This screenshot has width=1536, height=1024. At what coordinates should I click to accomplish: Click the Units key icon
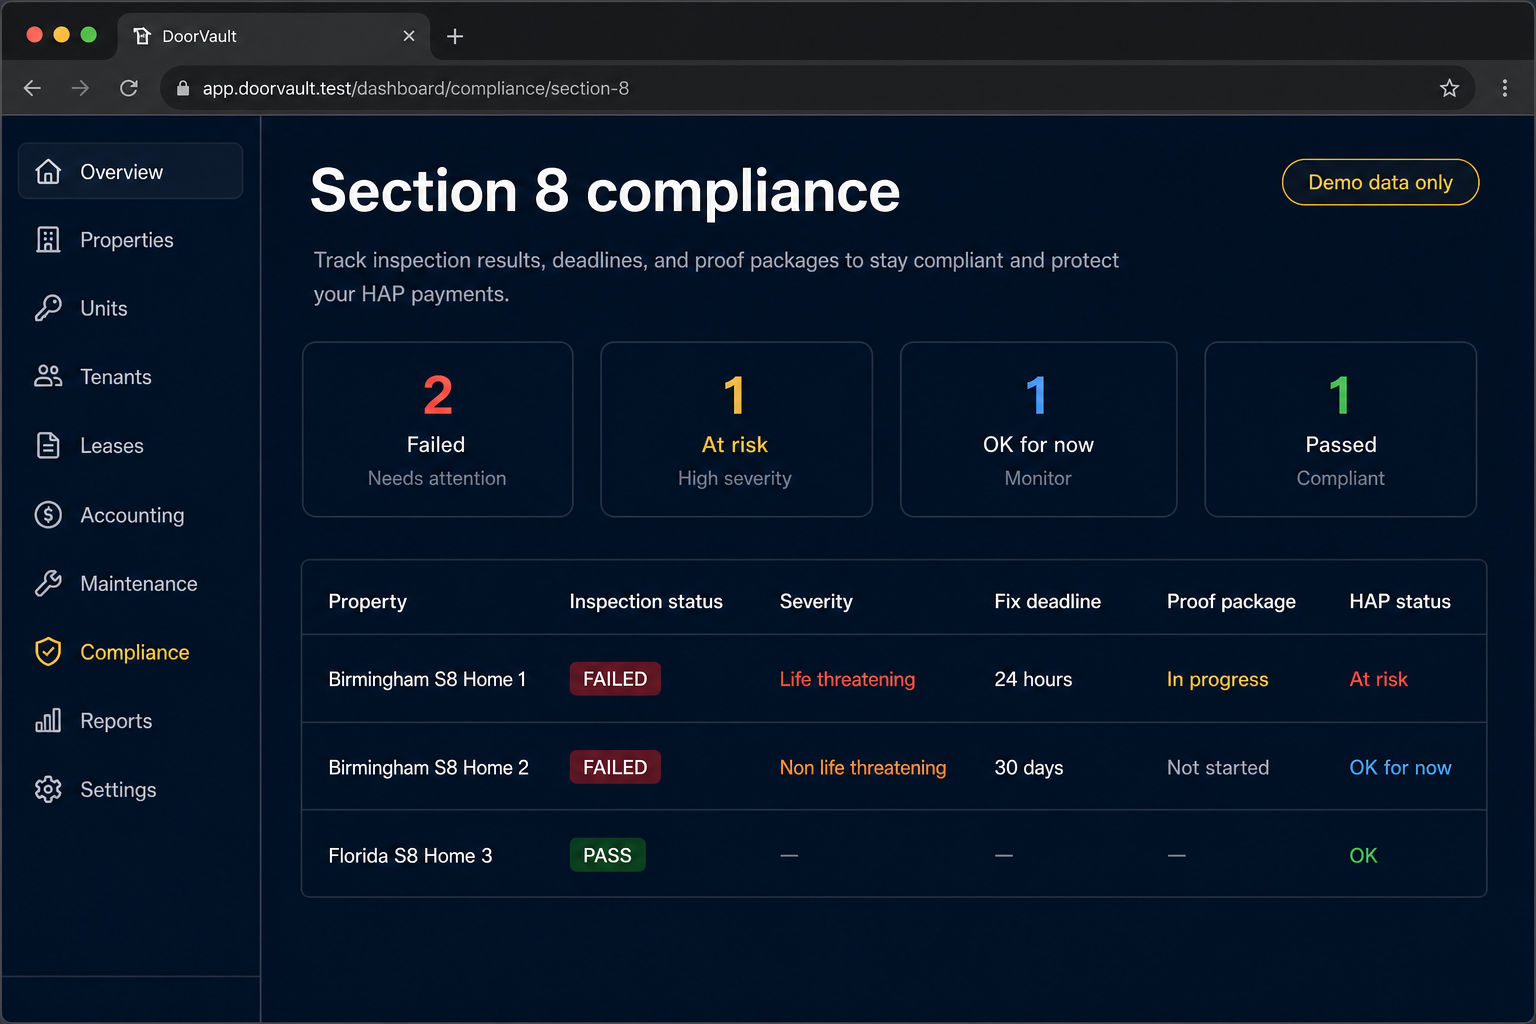coord(48,308)
